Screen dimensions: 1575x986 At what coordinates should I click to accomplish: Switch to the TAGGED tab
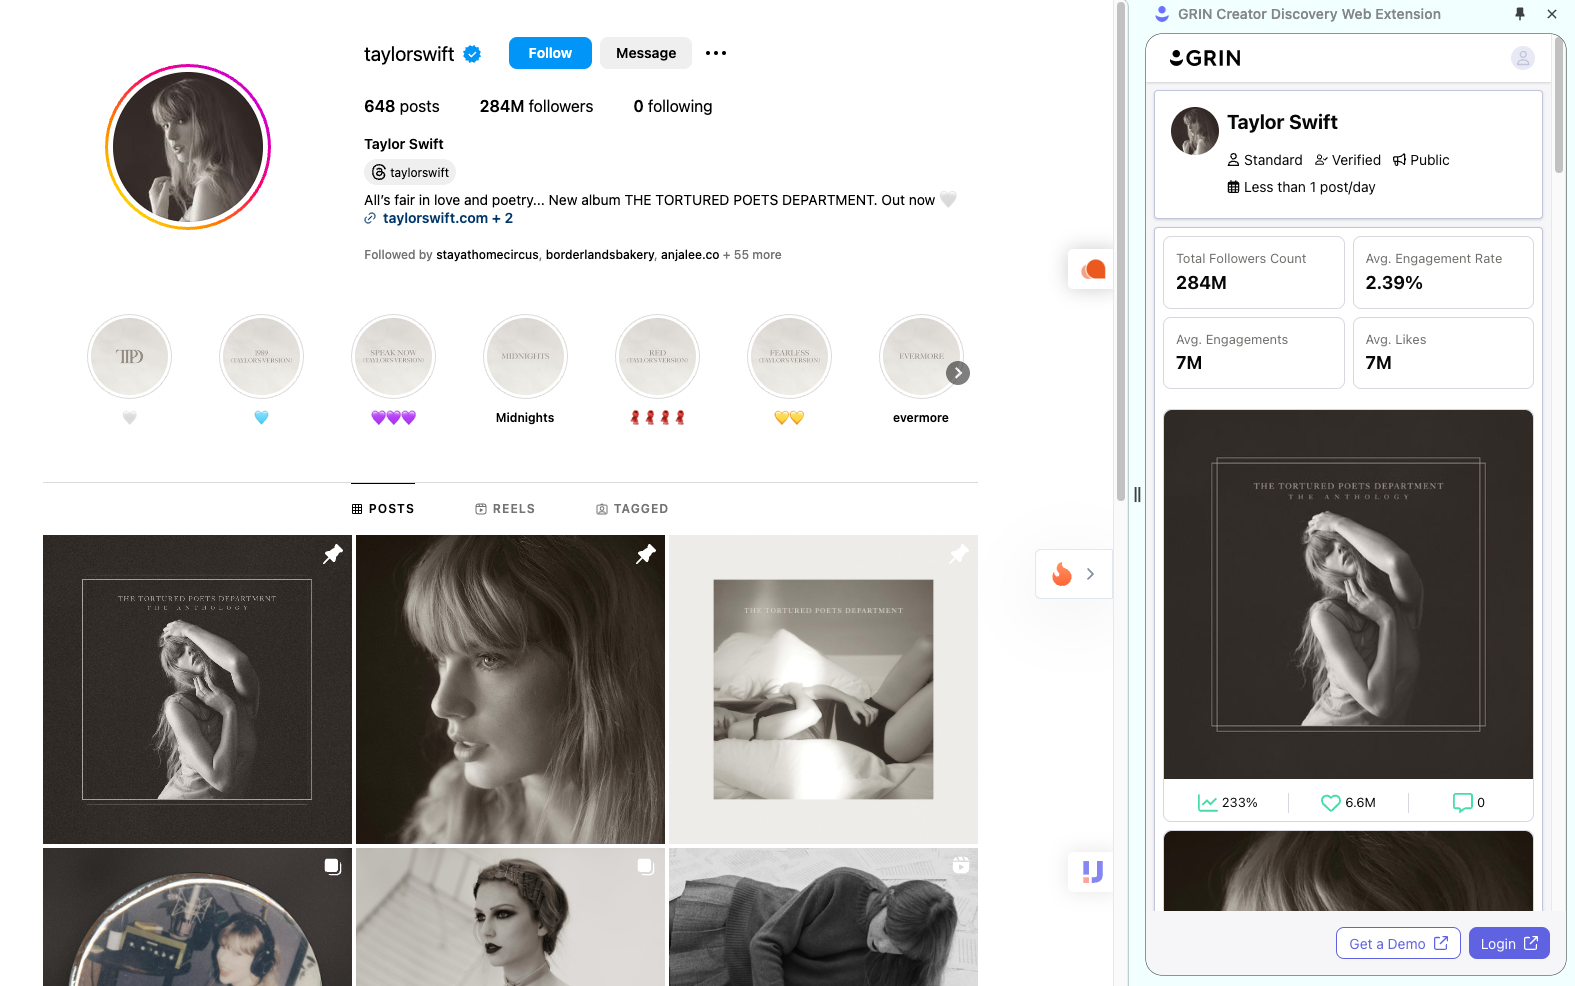[x=632, y=509]
